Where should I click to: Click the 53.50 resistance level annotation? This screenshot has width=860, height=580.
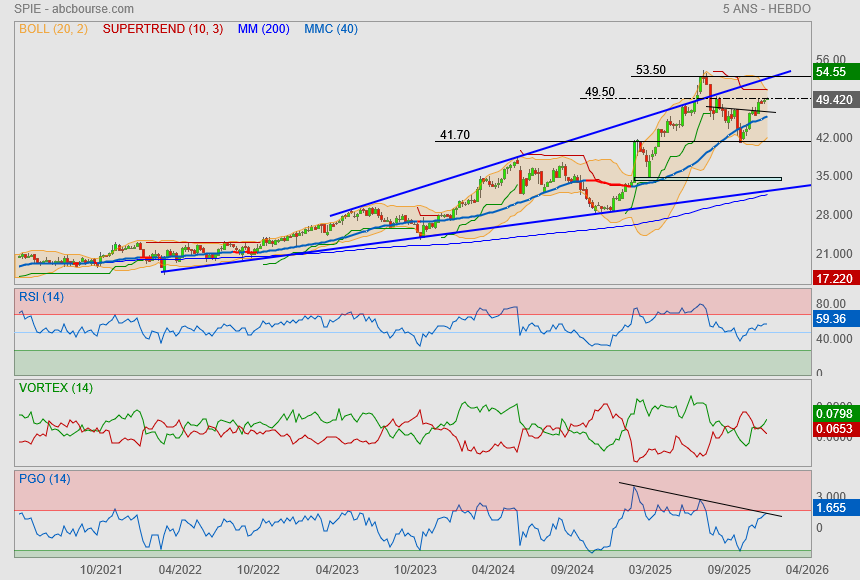650,70
